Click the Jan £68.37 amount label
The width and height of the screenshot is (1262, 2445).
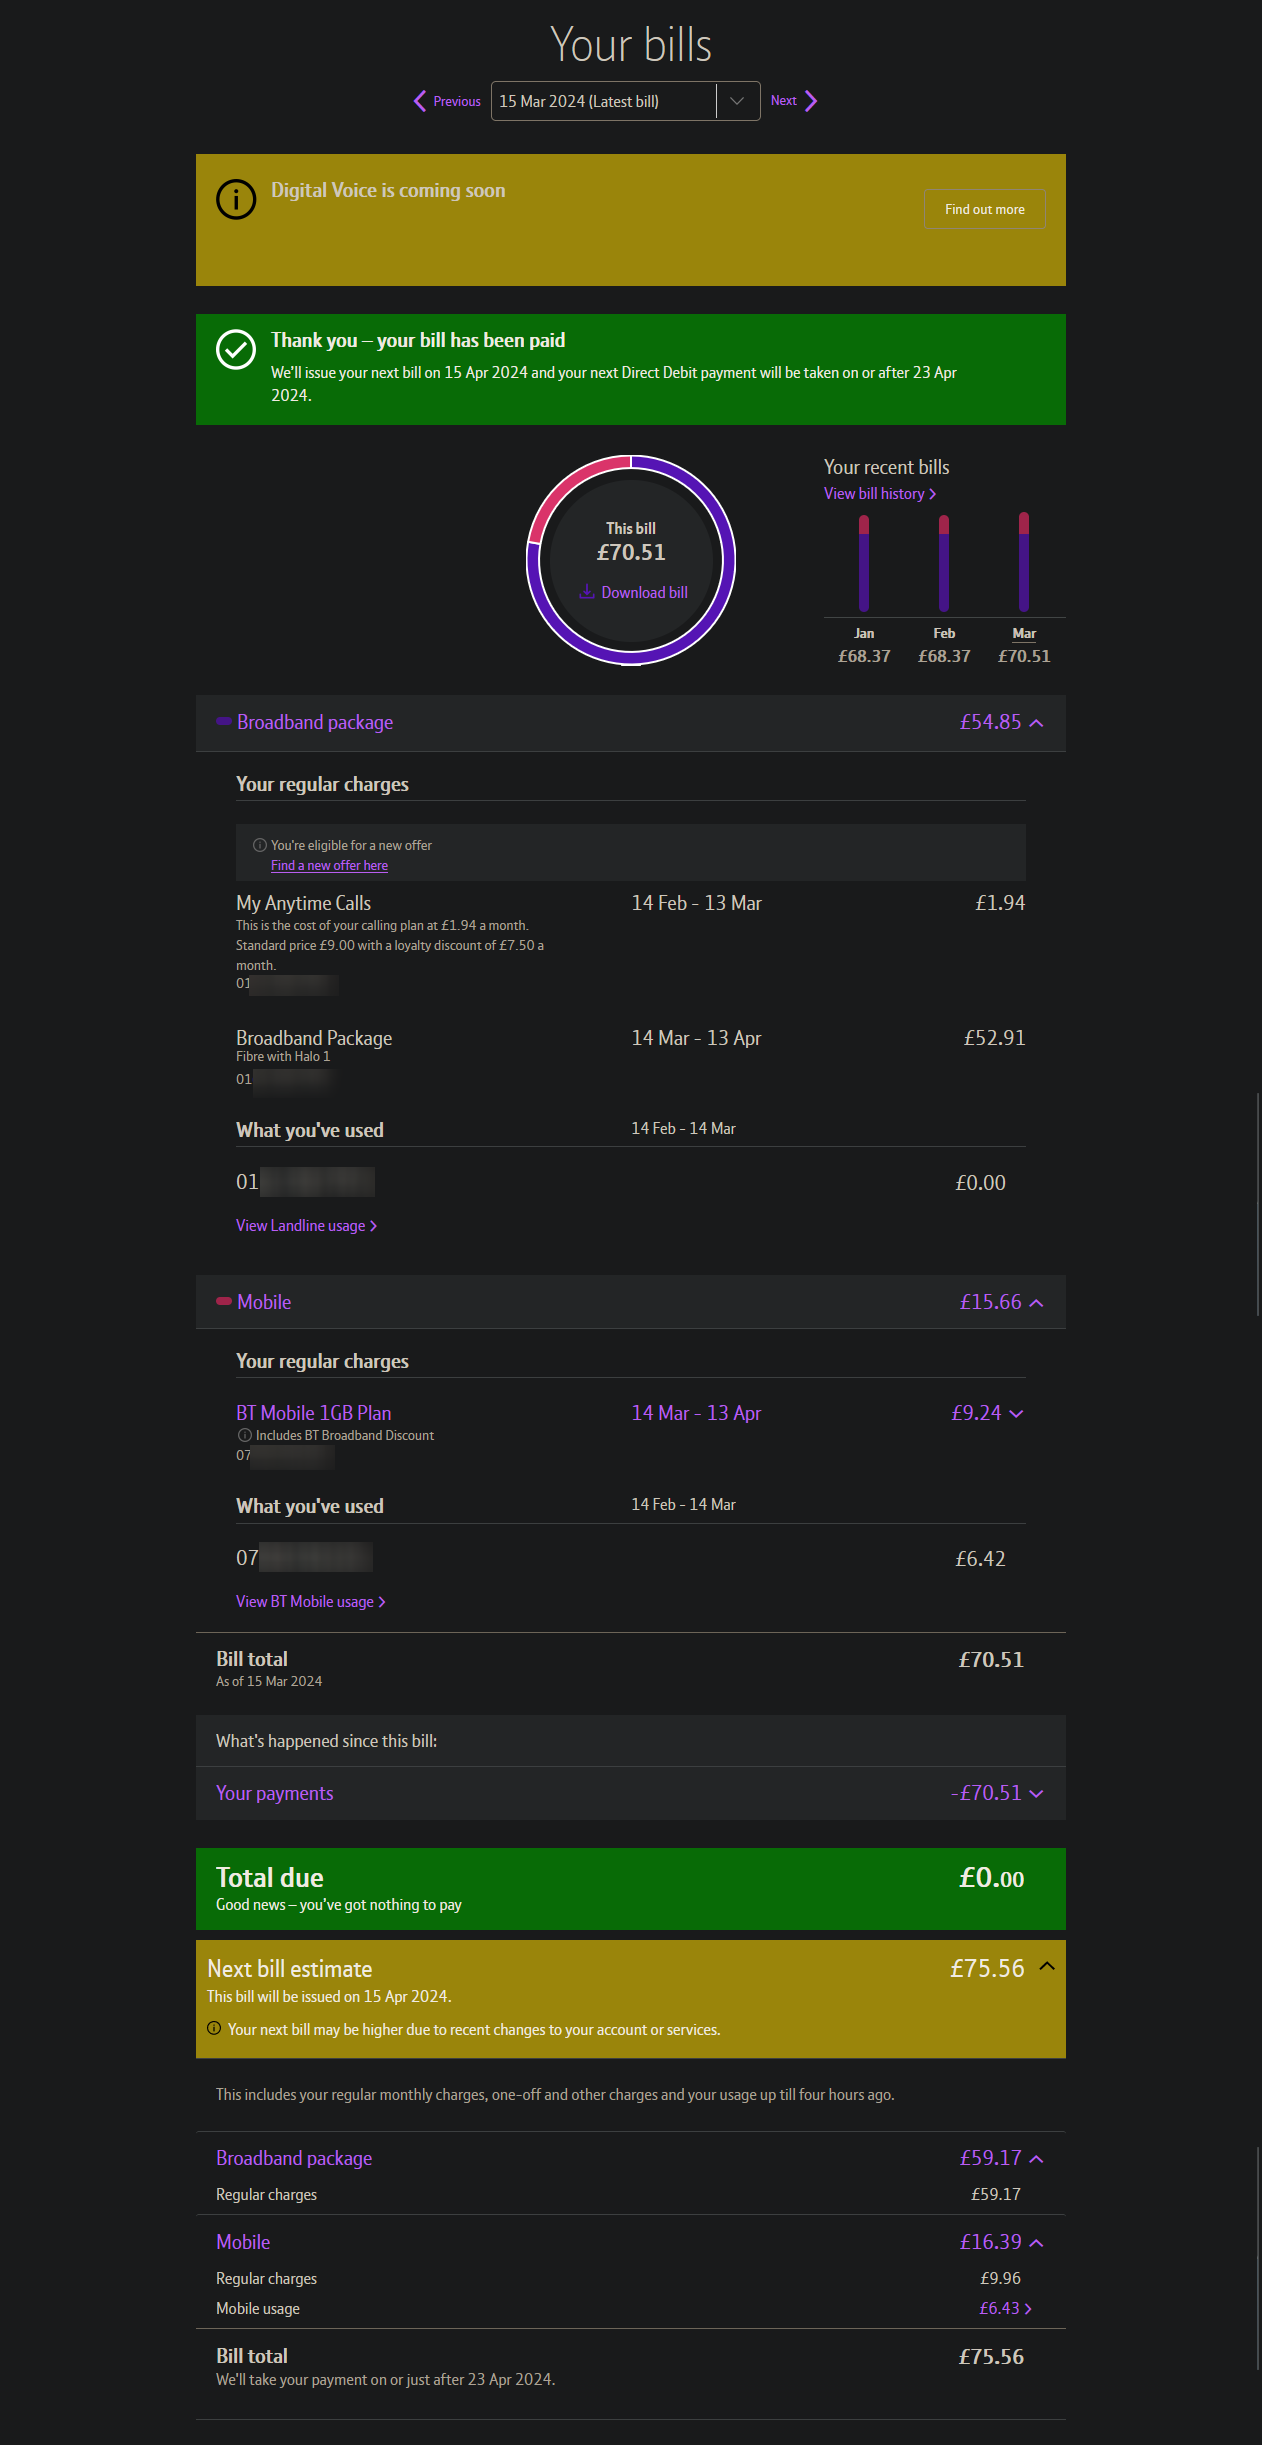click(x=864, y=656)
